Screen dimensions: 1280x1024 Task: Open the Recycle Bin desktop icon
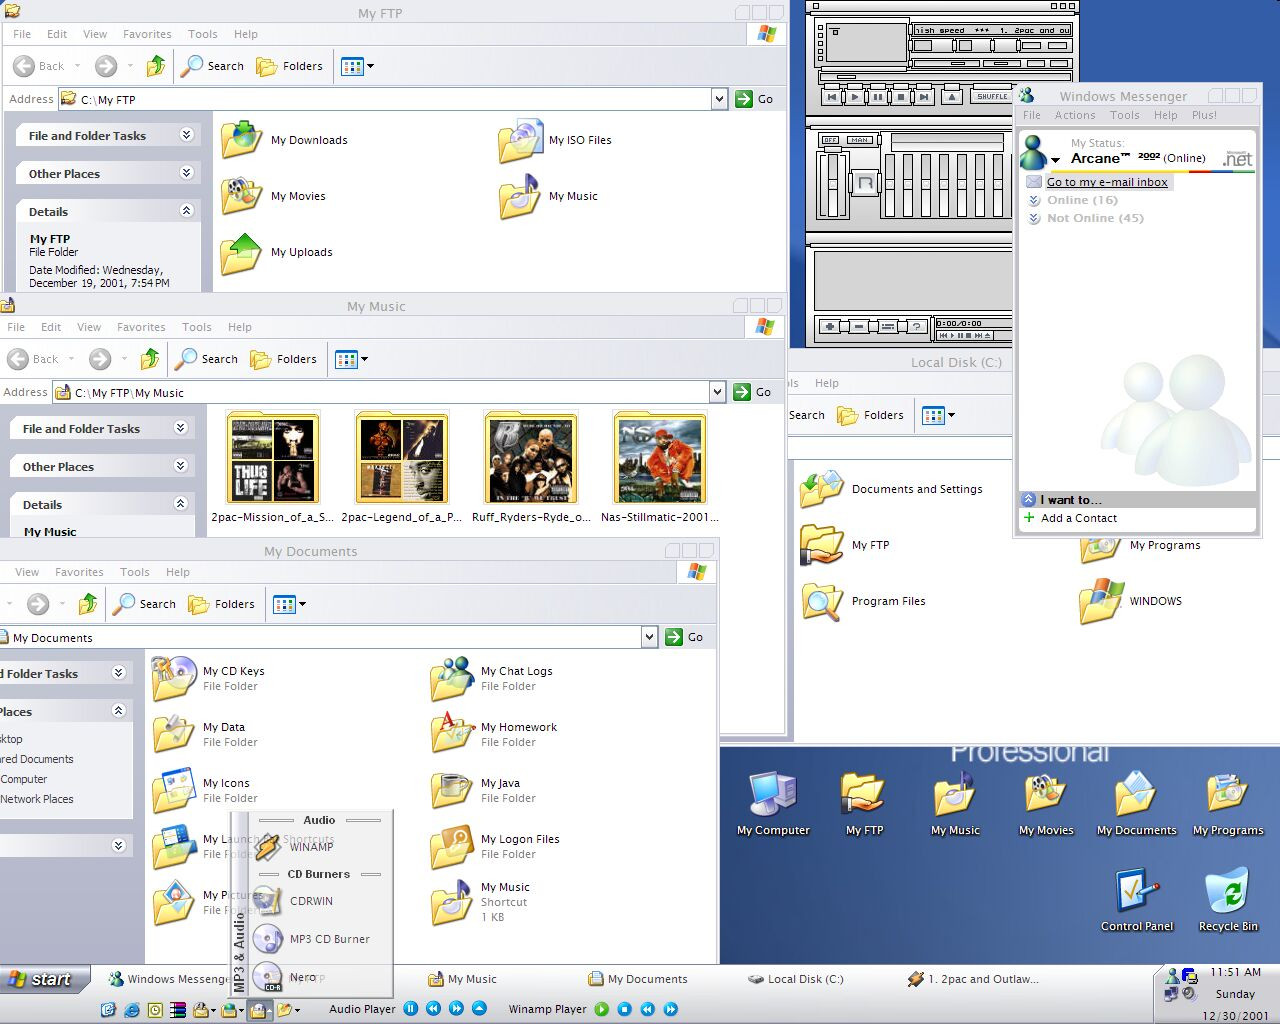click(1228, 900)
